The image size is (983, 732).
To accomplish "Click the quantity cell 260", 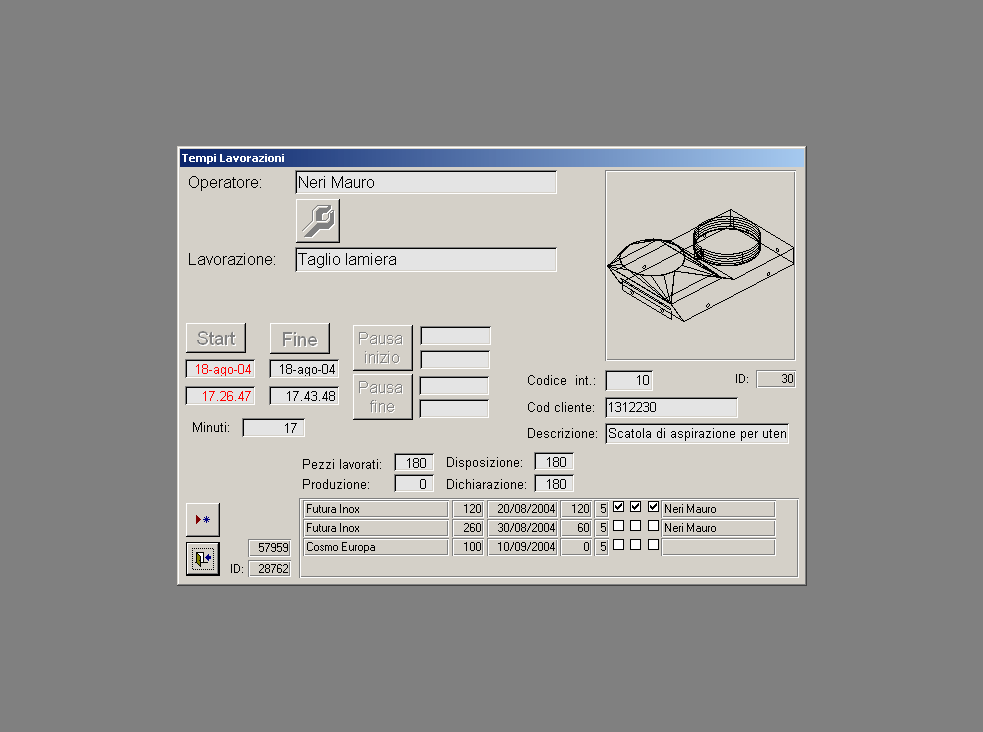I will 468,528.
